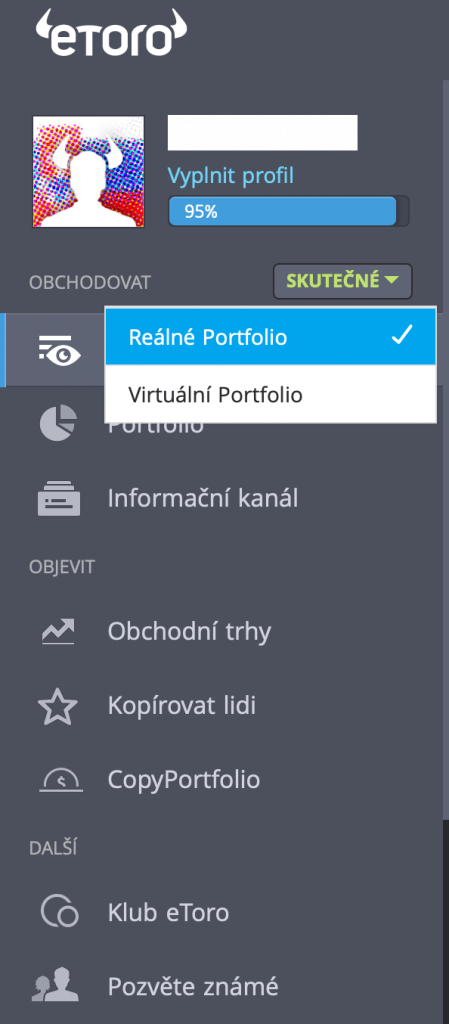The width and height of the screenshot is (449, 1024).
Task: Go to Obchodní trhy section
Action: click(x=189, y=632)
